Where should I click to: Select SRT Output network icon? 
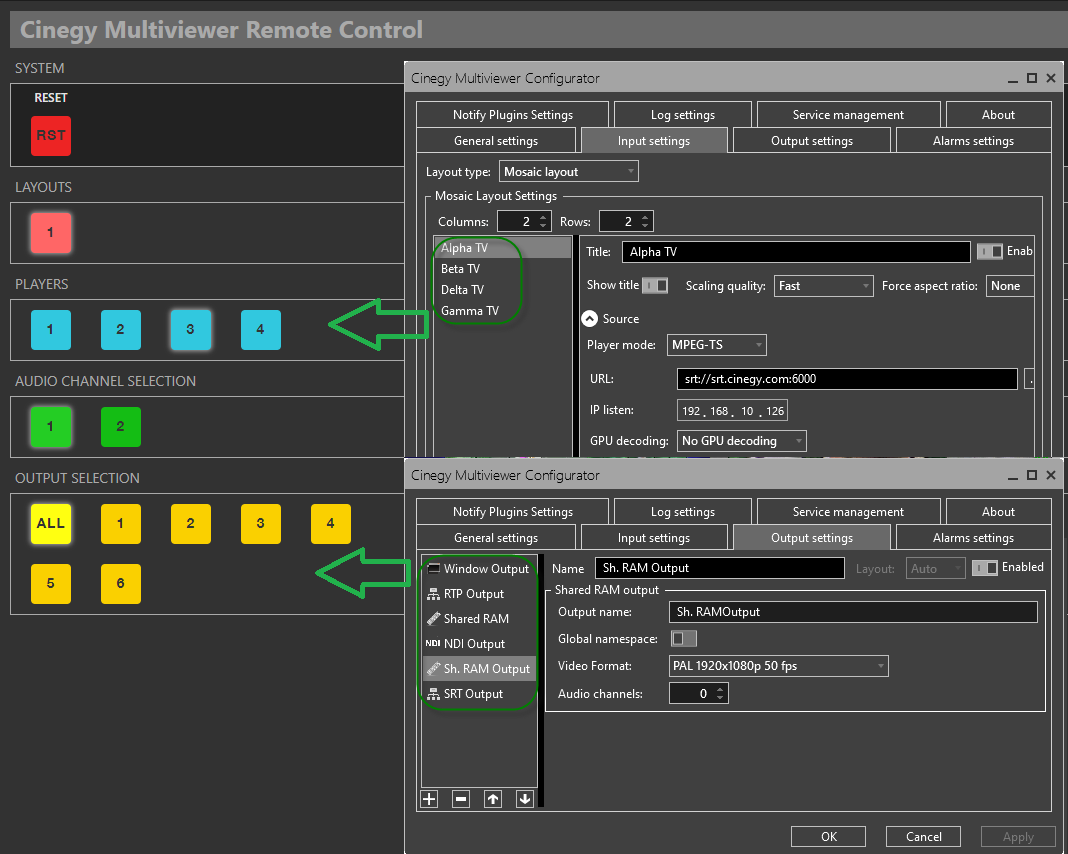pos(433,694)
